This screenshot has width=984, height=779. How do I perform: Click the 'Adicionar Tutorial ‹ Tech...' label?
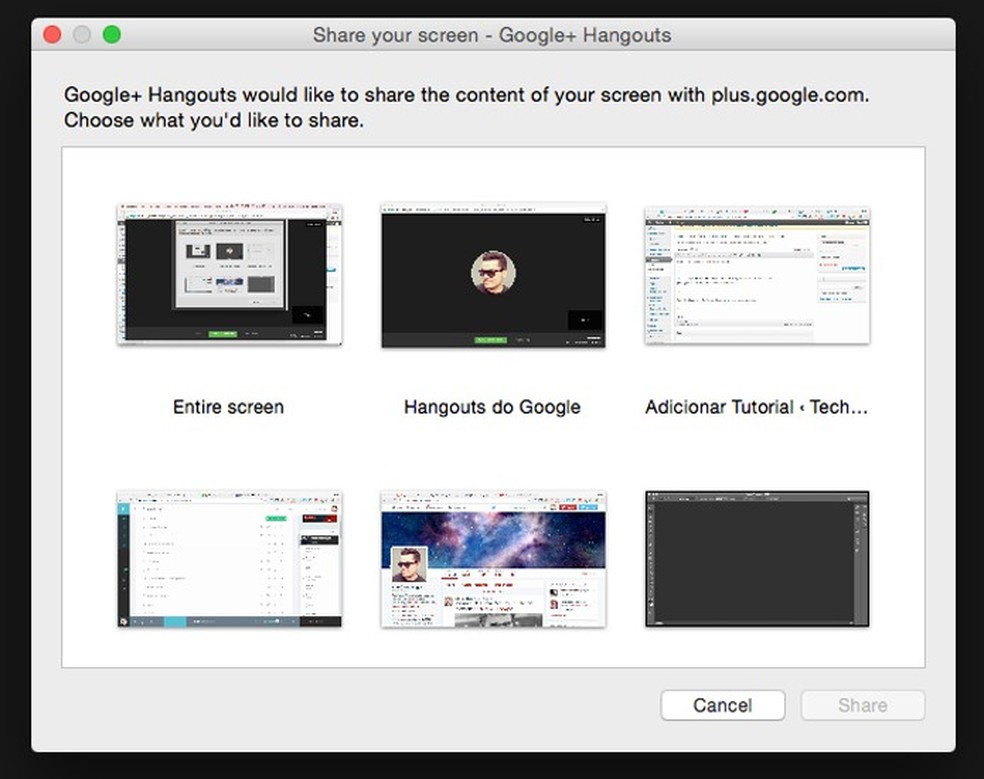[756, 407]
